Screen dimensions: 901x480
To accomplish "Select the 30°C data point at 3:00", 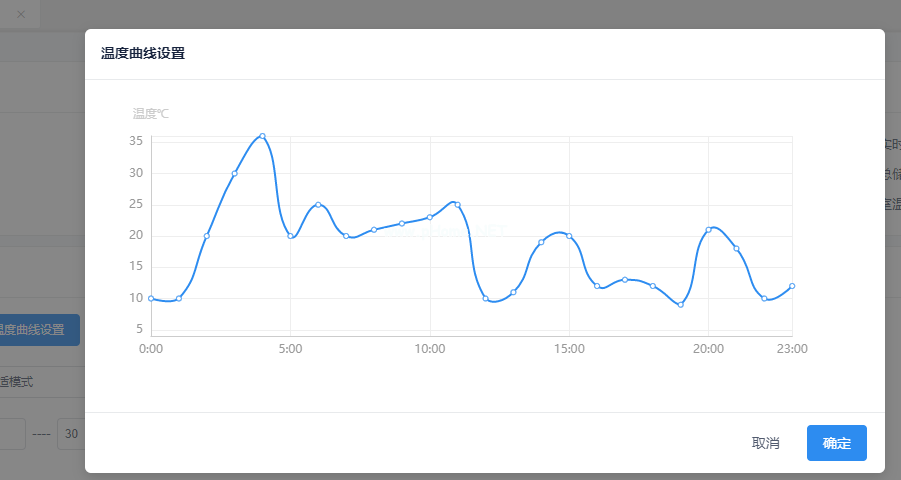I will (235, 173).
